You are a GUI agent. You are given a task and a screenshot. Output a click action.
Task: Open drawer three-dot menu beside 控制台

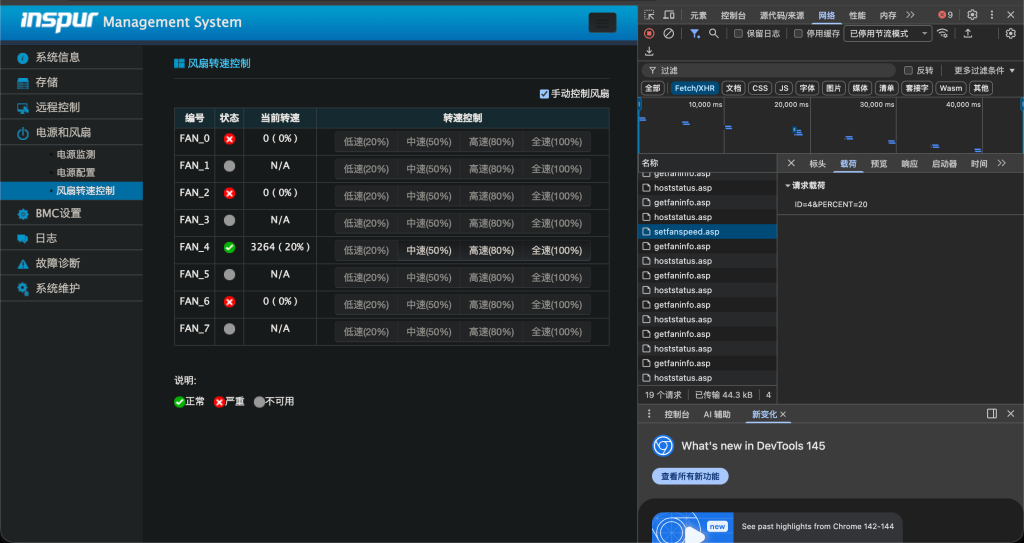tap(649, 414)
